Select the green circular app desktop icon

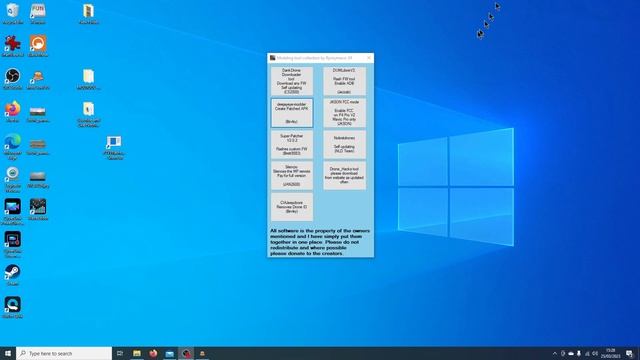(13, 179)
